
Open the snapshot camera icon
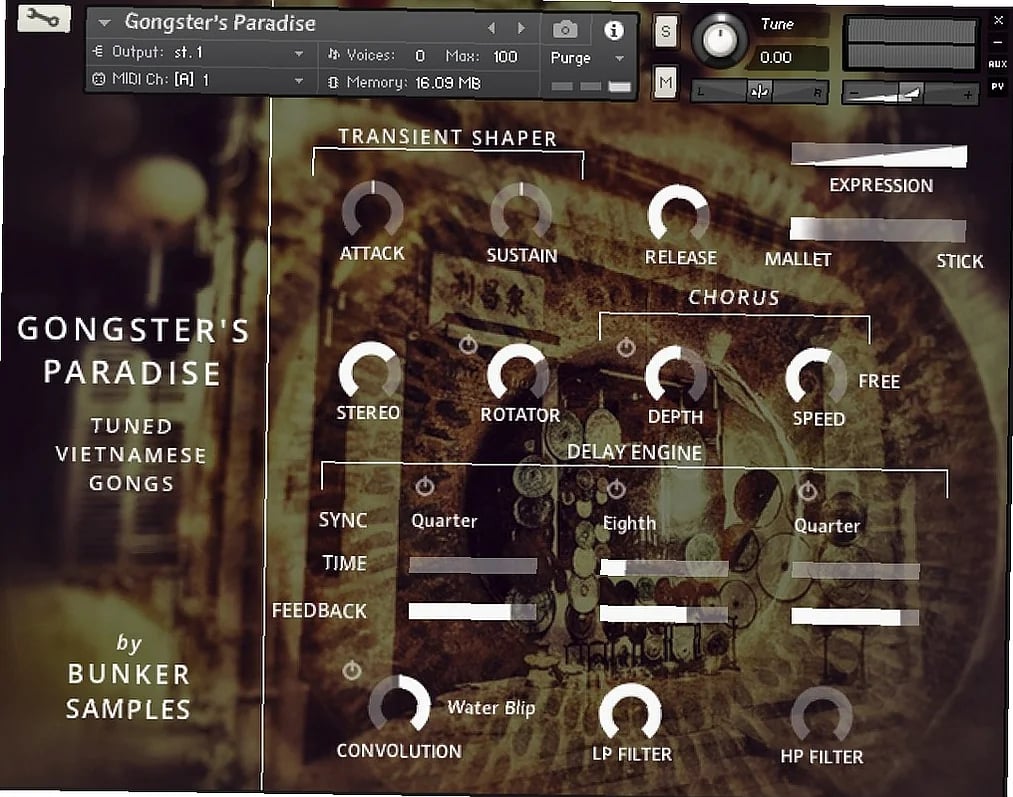[x=566, y=30]
